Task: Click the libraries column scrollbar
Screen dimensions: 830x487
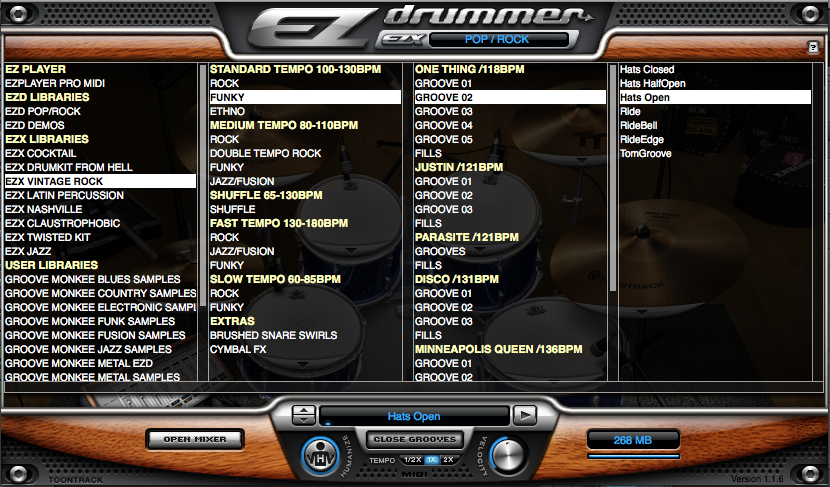Action: [203, 185]
